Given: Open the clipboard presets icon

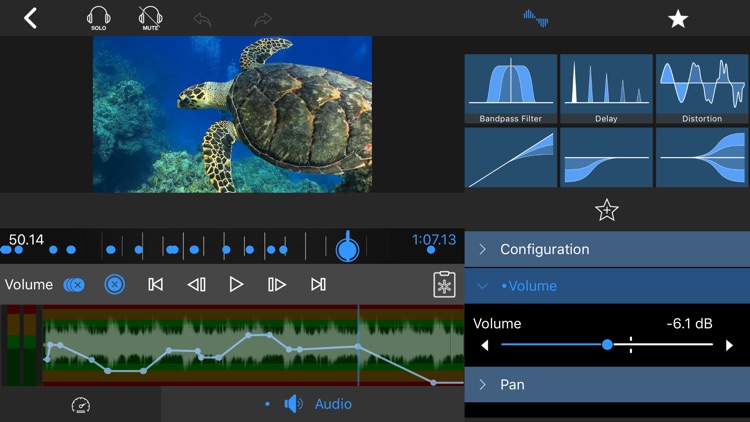Looking at the screenshot, I should tap(444, 285).
